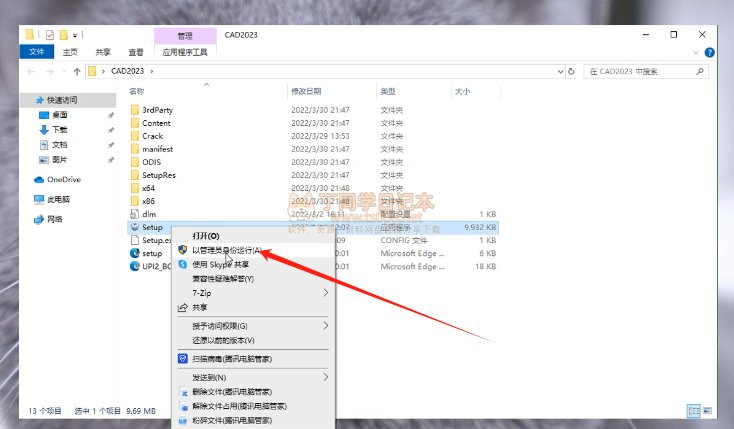Viewport: 734px width, 429px height.
Task: Open This PC in sidebar
Action: 58,200
